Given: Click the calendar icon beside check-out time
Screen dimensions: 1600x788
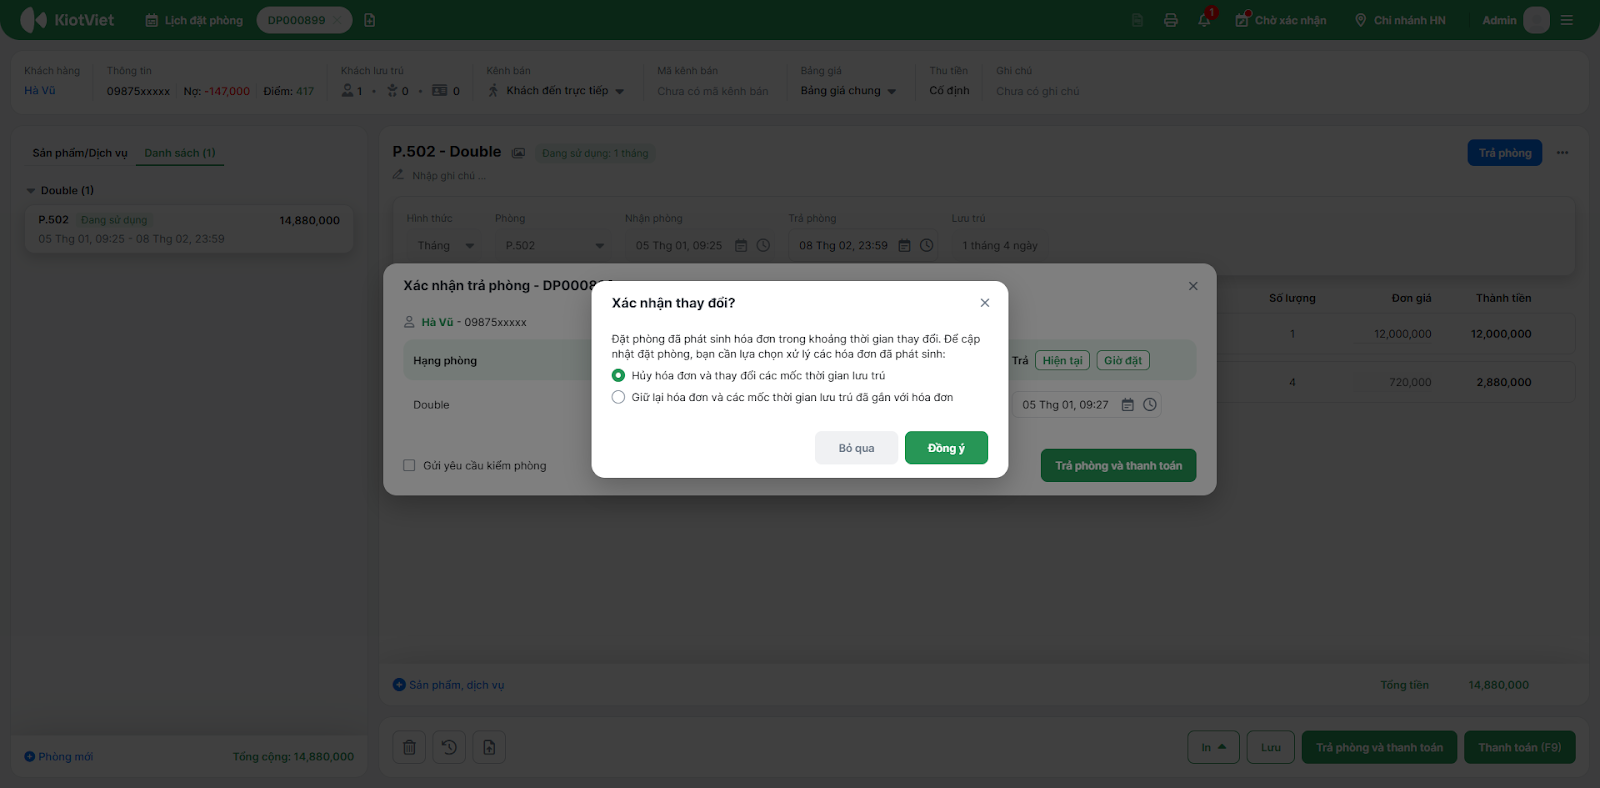Looking at the screenshot, I should point(1128,405).
